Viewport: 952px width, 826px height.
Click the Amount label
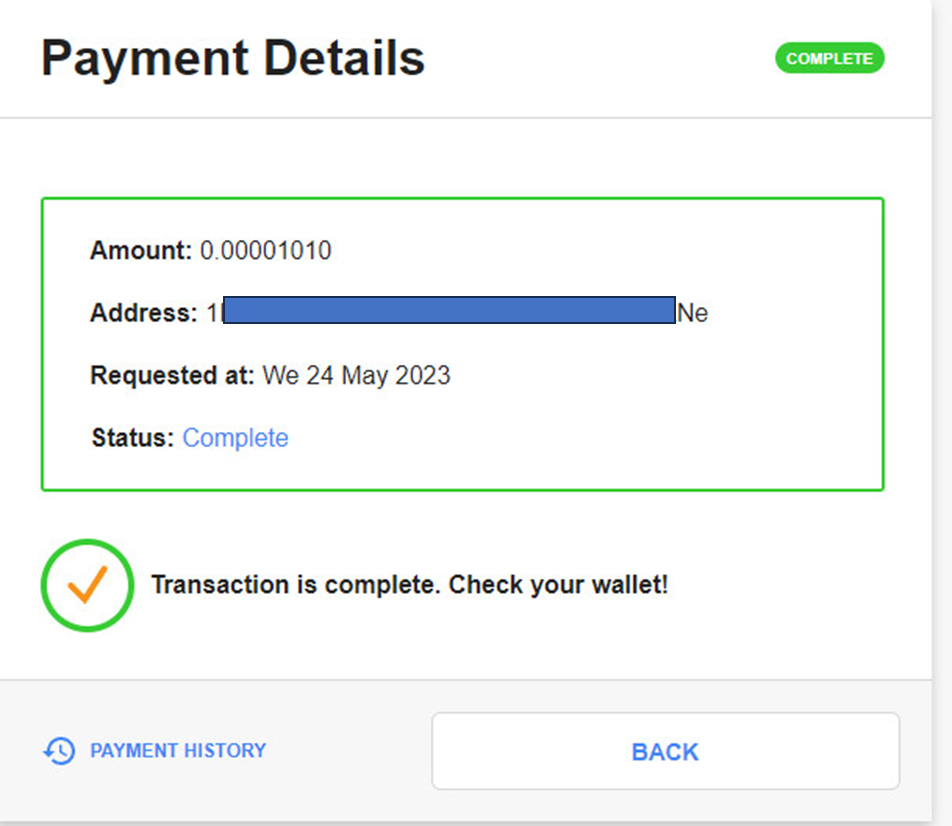point(140,250)
